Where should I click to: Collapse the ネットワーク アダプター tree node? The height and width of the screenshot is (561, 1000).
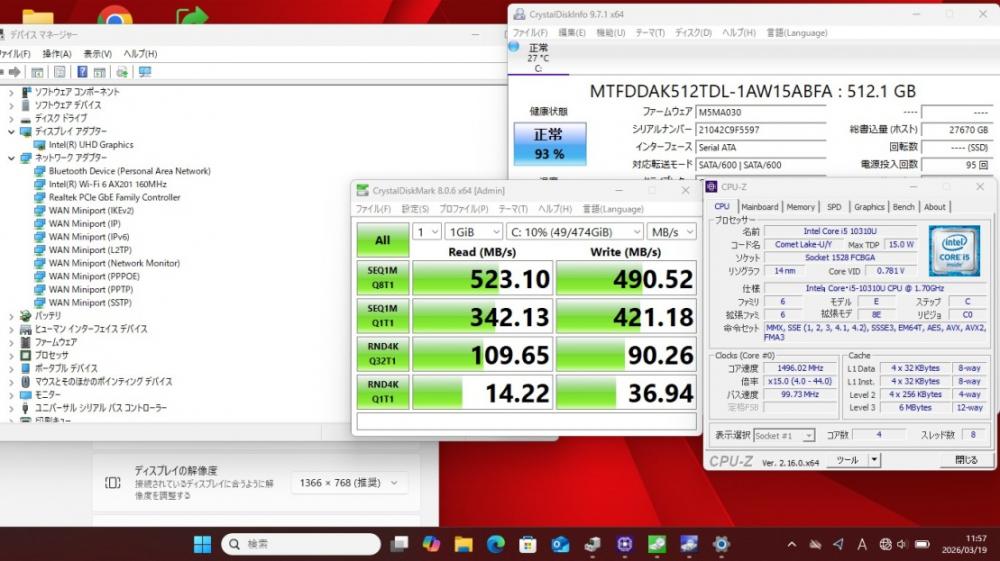pos(12,158)
